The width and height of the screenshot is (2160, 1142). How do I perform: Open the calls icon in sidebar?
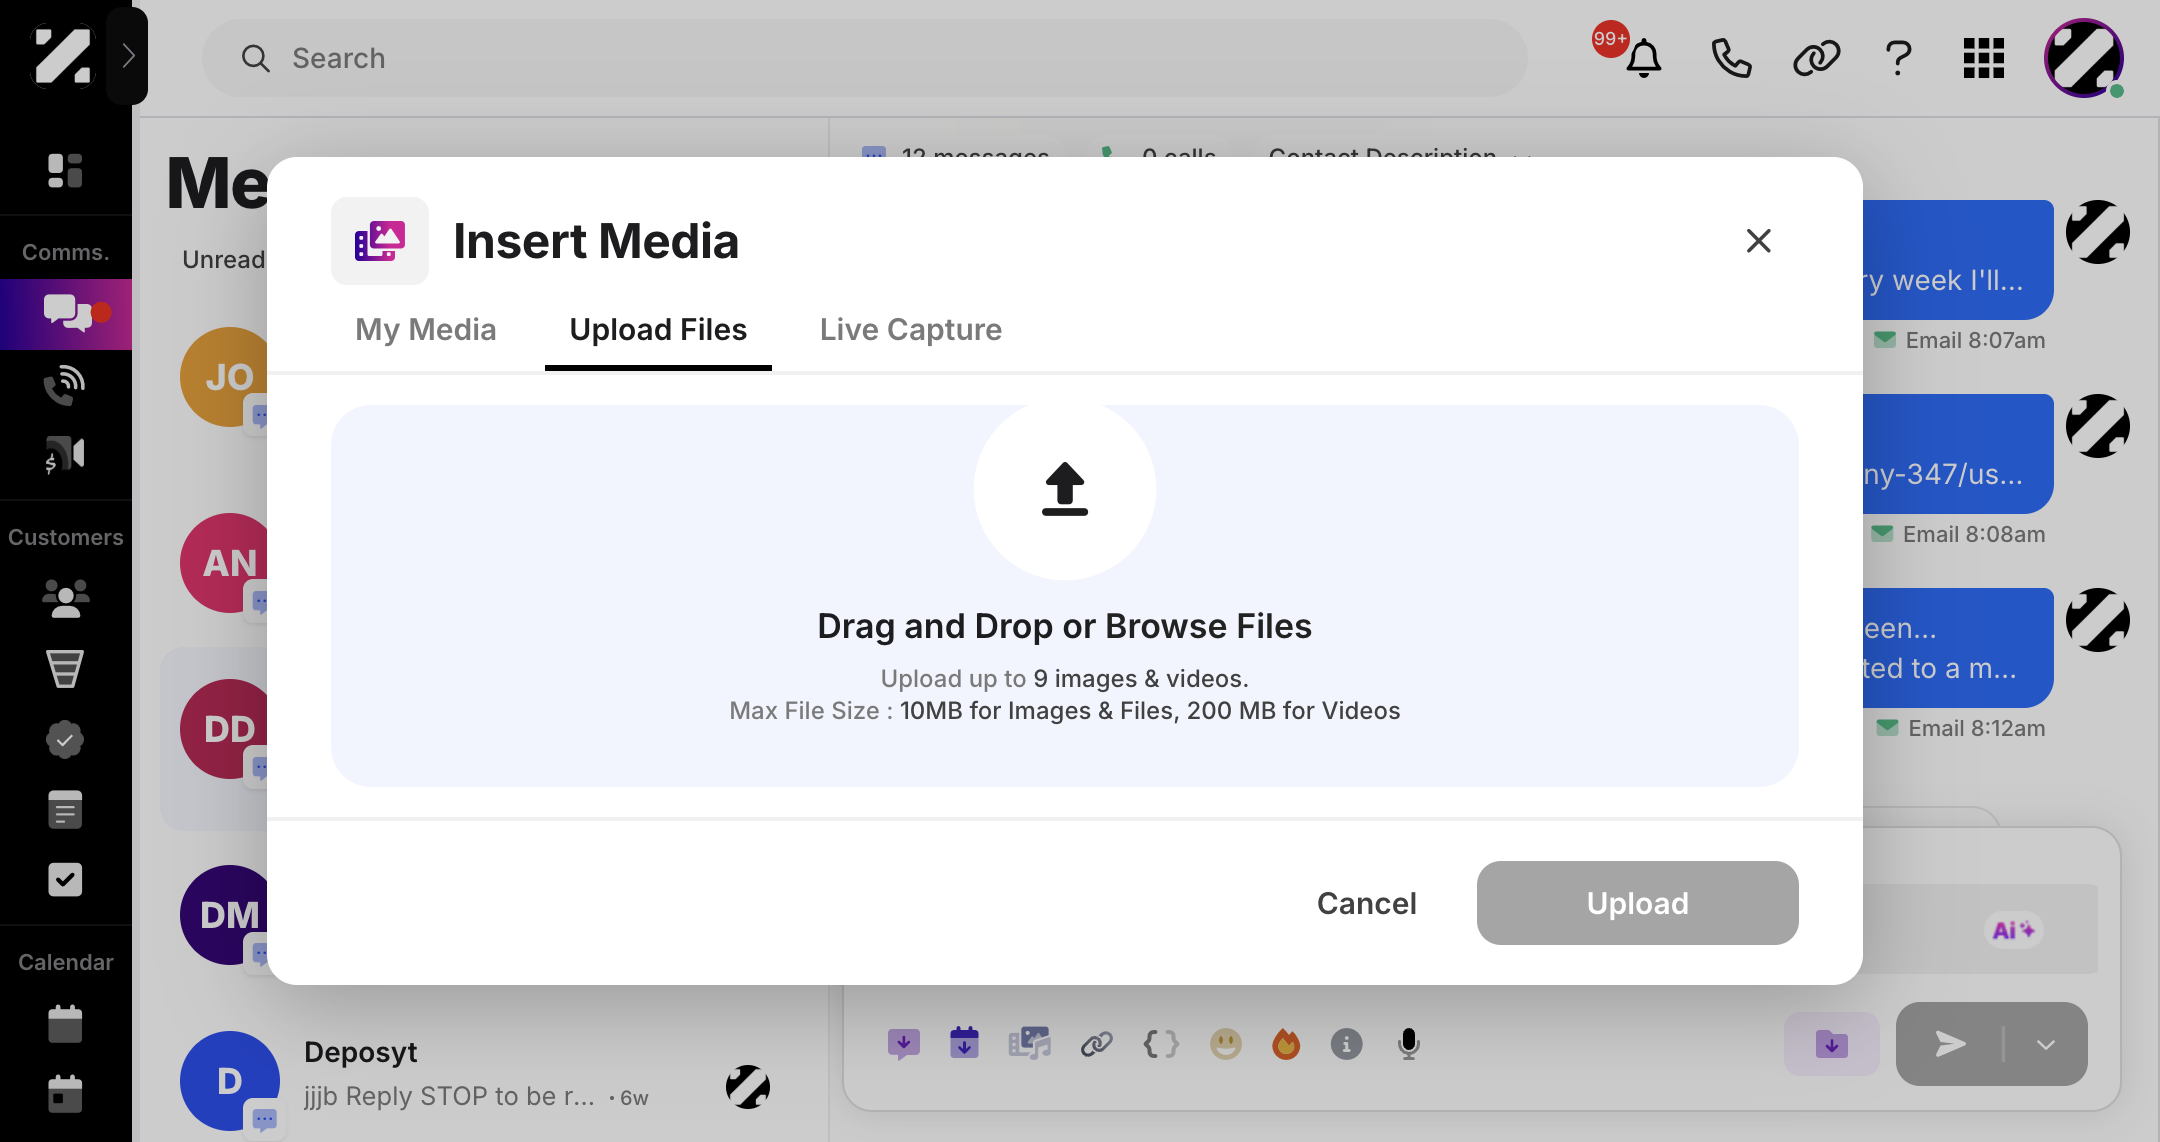pyautogui.click(x=65, y=385)
